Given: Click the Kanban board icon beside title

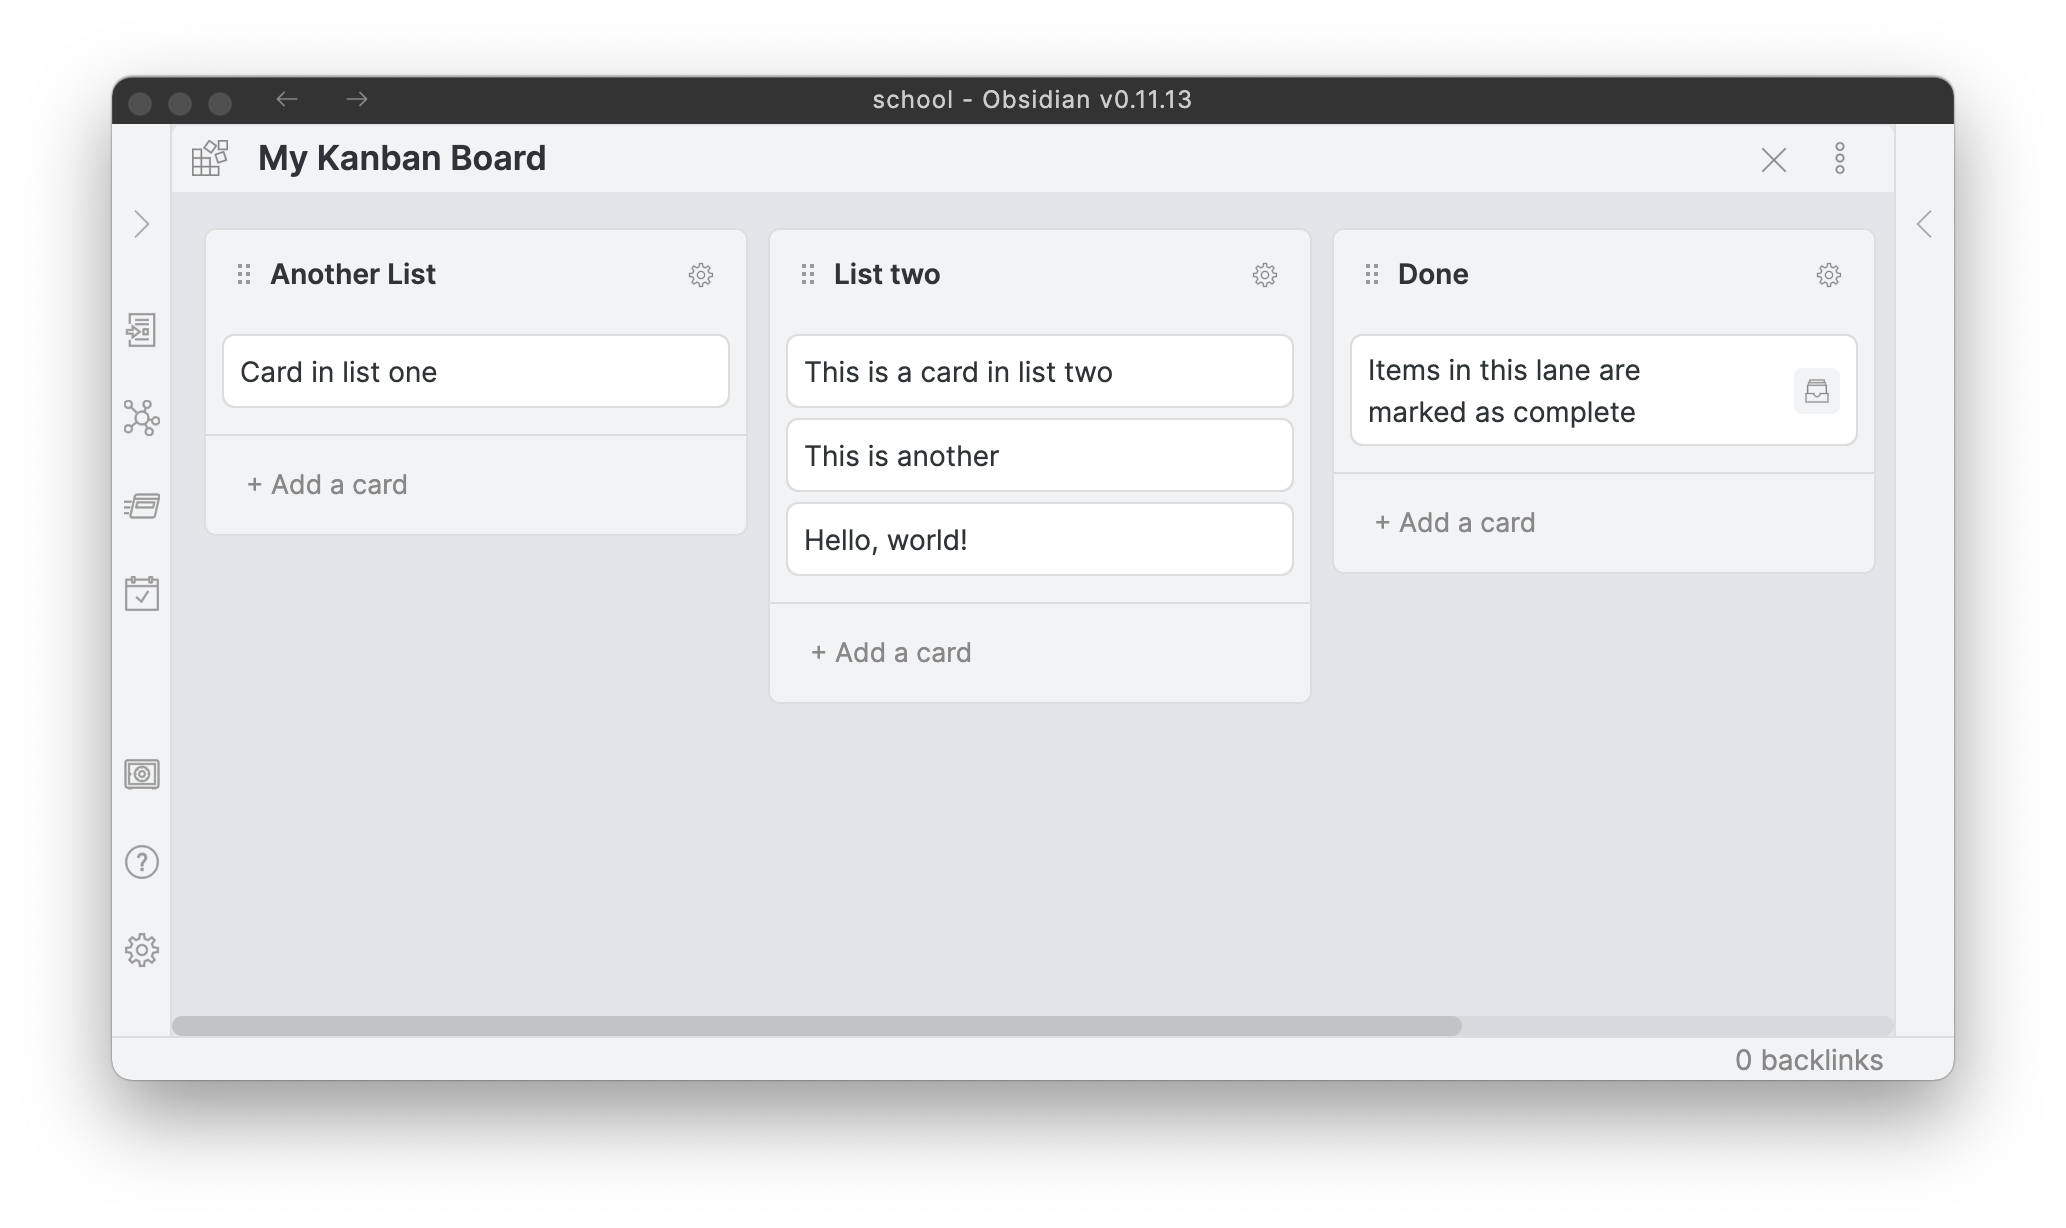Looking at the screenshot, I should coord(210,158).
